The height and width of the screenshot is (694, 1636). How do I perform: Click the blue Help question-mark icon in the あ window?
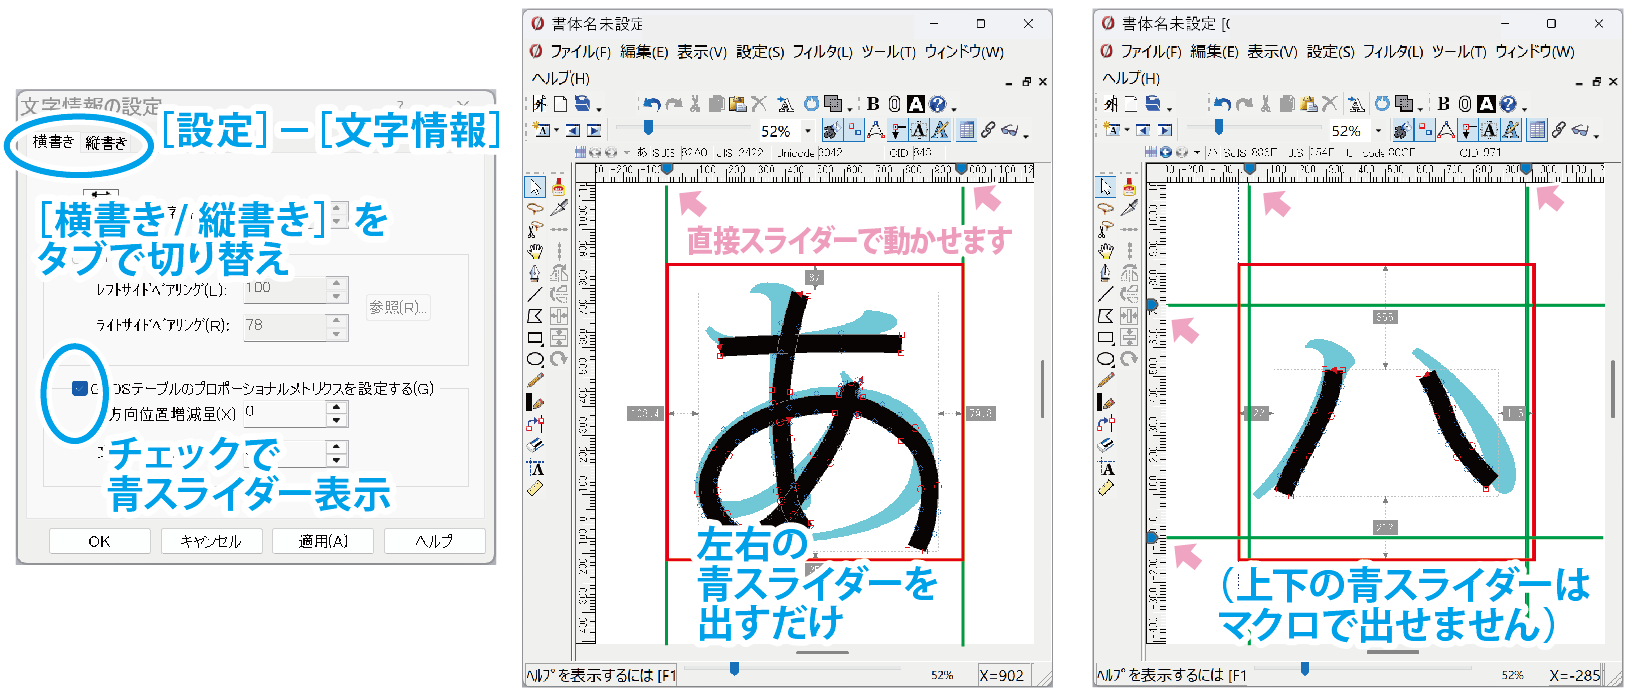click(x=937, y=103)
